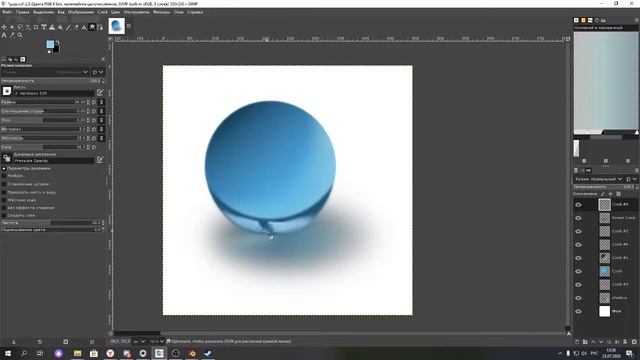Select the Fuzzy Select tool
Viewport: 640px width, 360px height.
pos(28,27)
